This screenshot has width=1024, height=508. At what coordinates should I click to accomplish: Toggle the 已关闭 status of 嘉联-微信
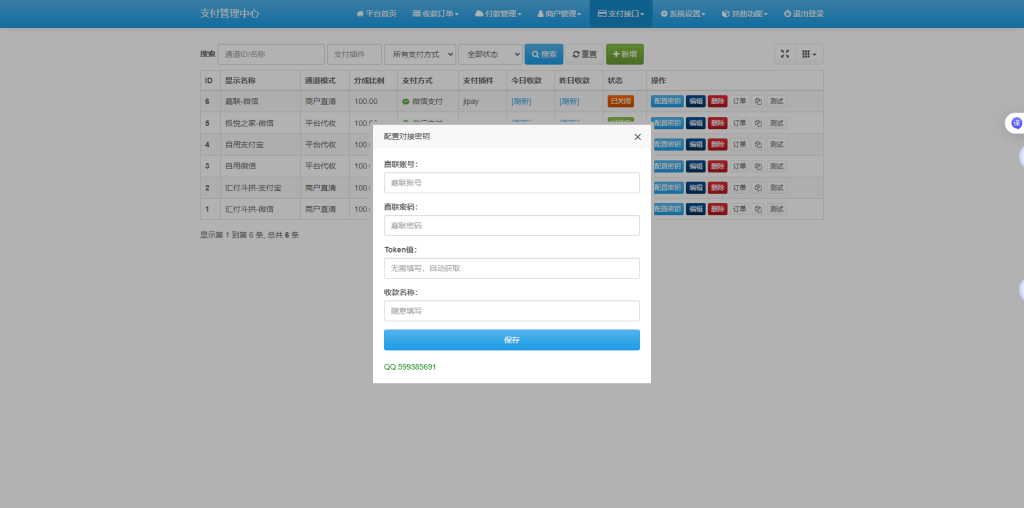click(620, 101)
